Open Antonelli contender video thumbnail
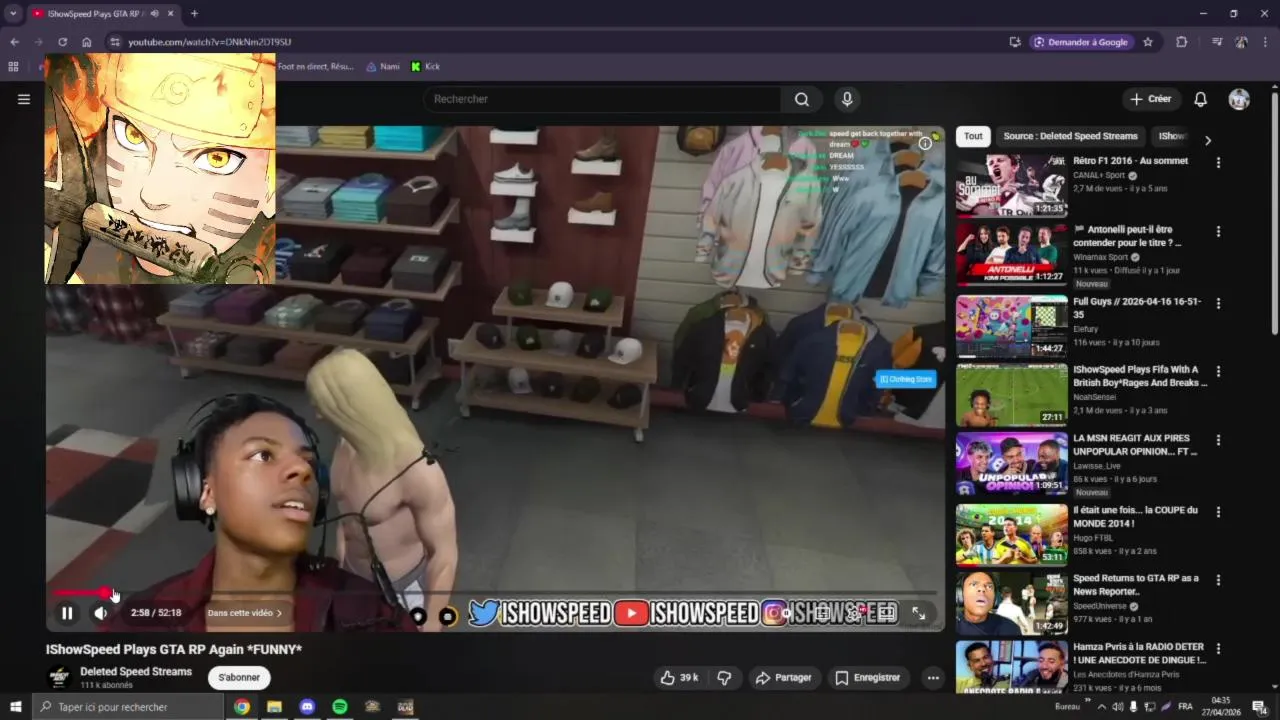This screenshot has height=720, width=1280. (x=1011, y=254)
